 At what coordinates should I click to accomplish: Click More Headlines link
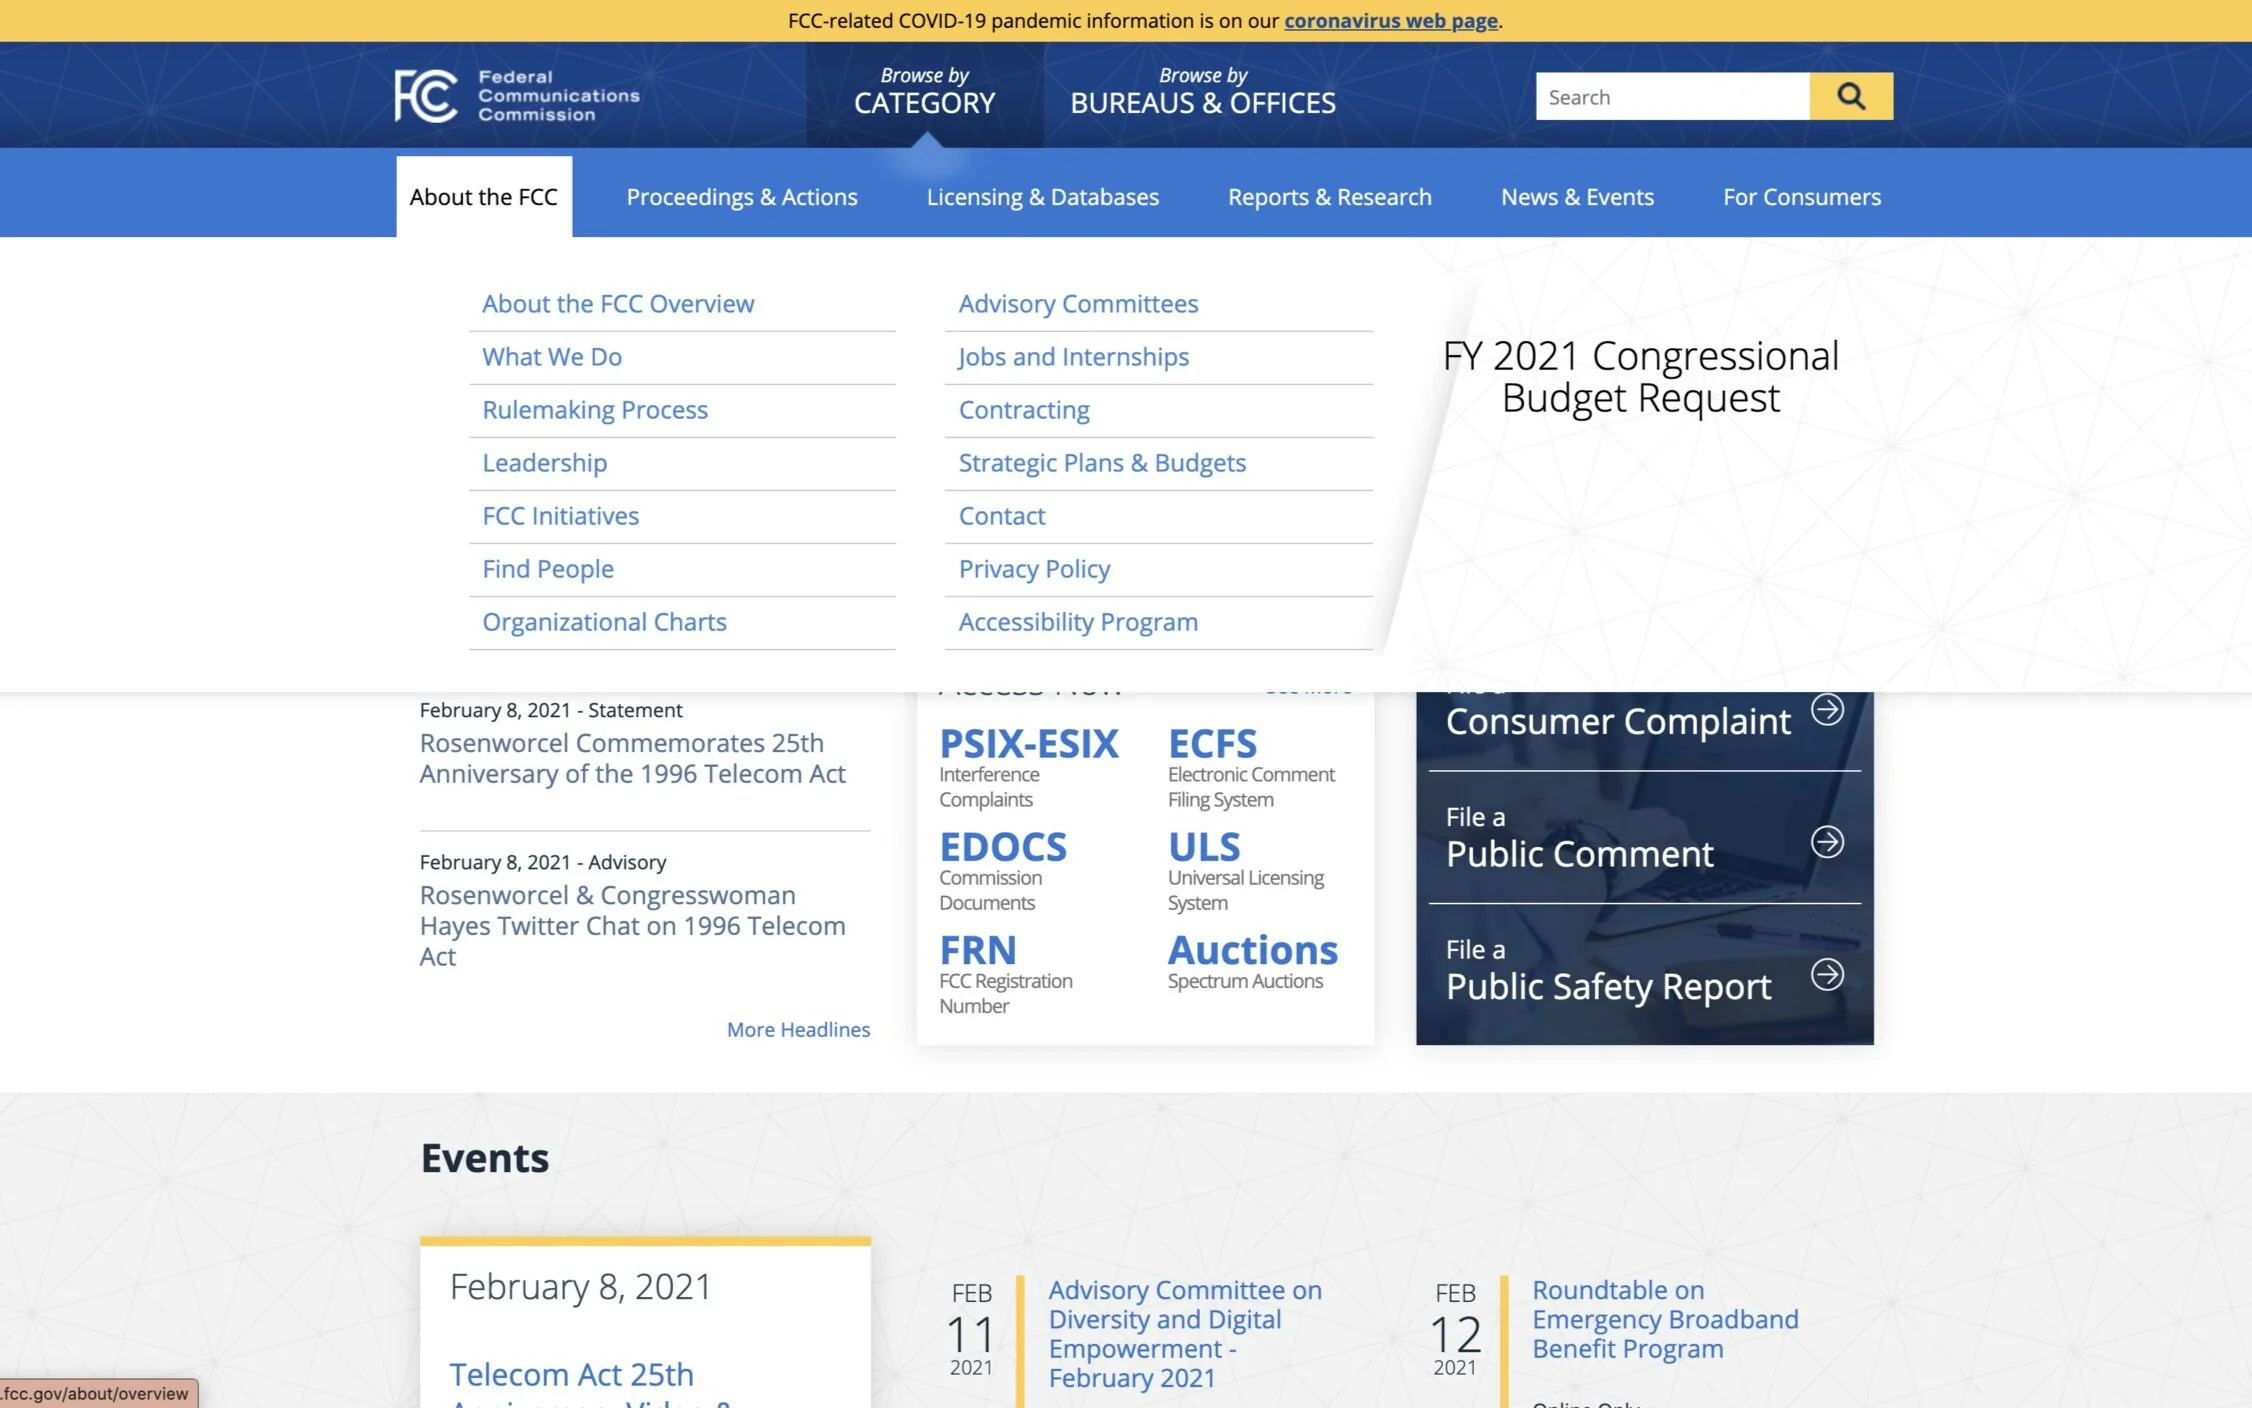797,1029
